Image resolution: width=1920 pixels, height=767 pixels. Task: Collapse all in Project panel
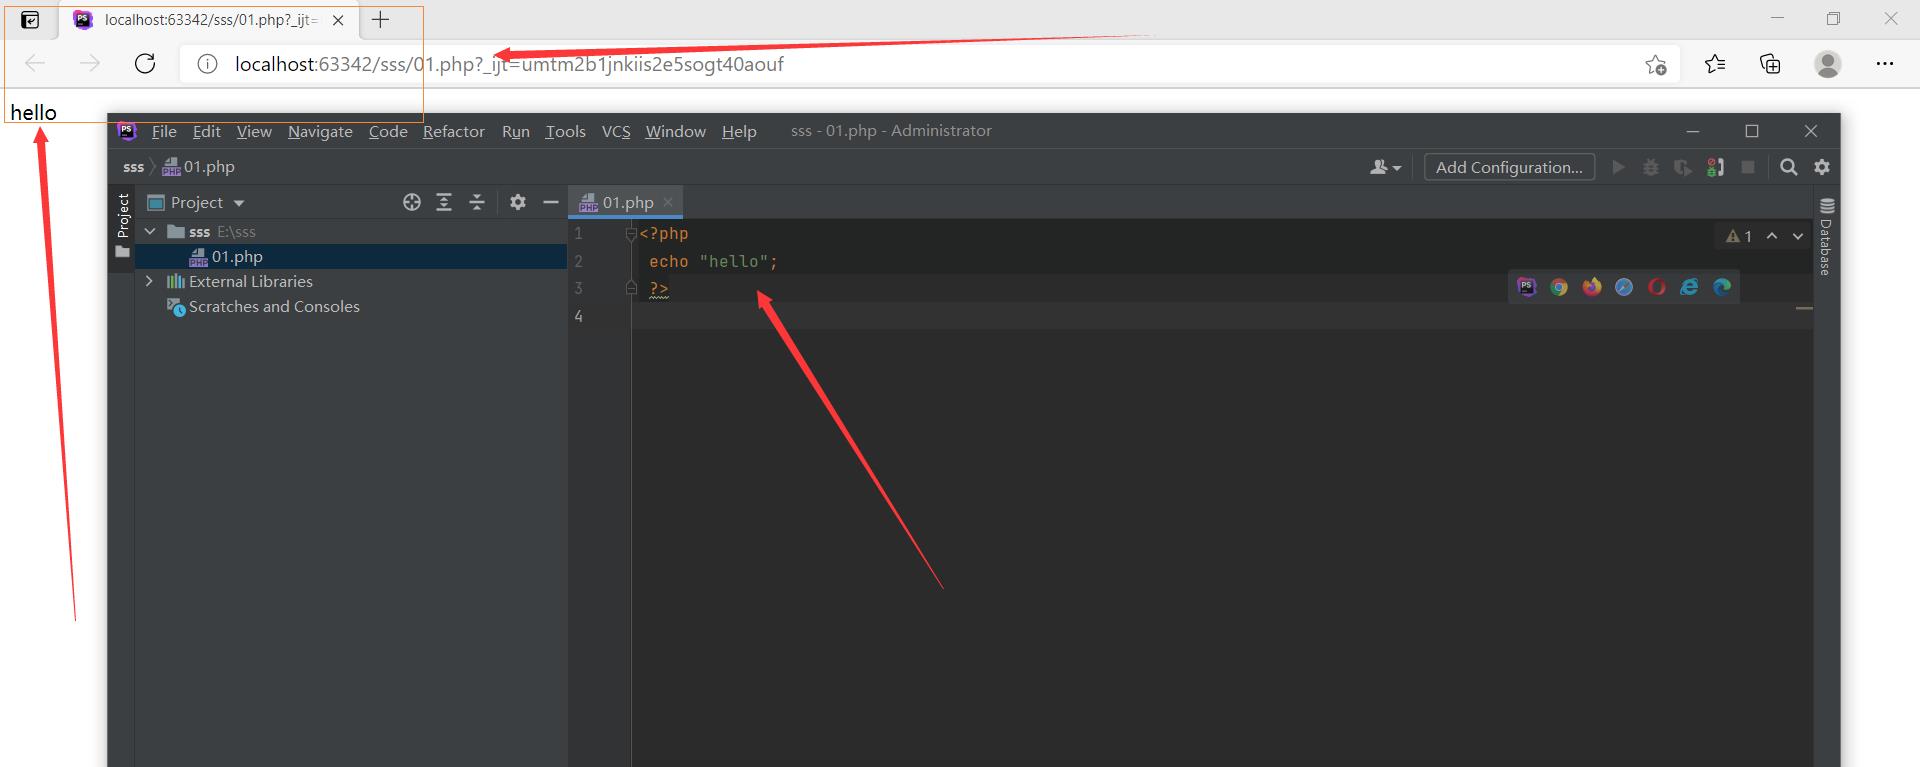tap(477, 202)
